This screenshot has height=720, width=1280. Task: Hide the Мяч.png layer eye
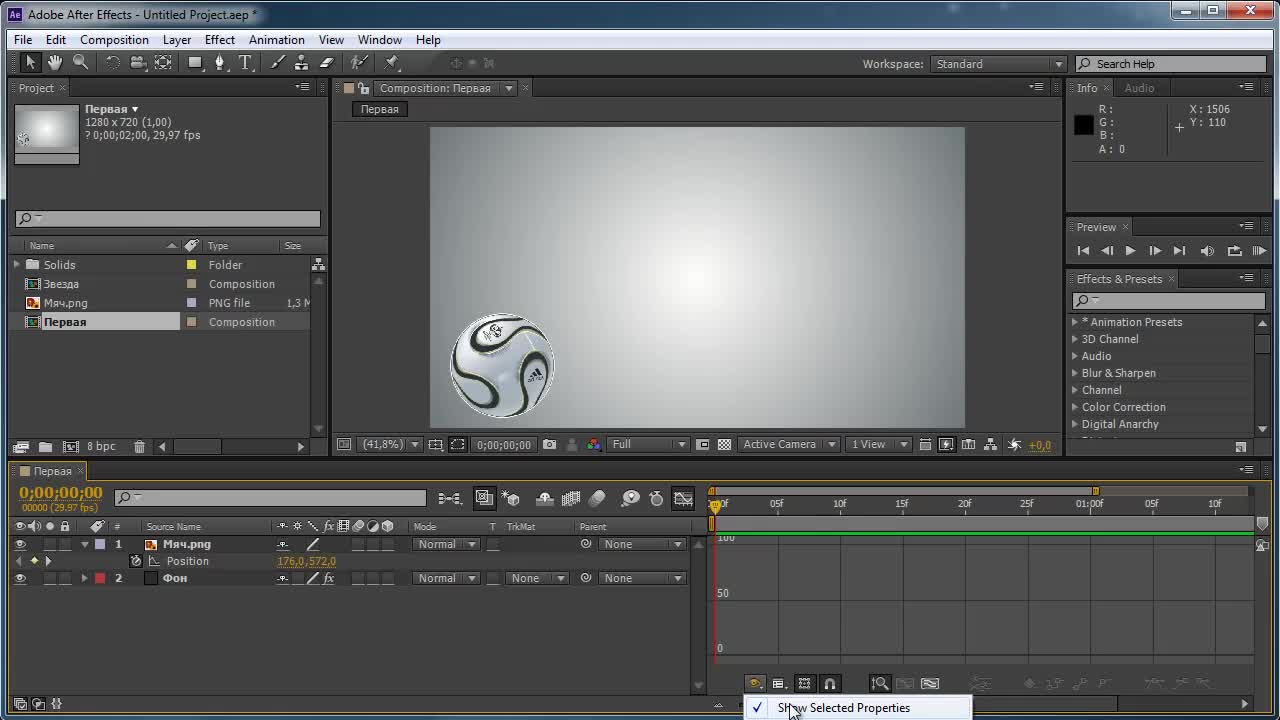point(20,544)
